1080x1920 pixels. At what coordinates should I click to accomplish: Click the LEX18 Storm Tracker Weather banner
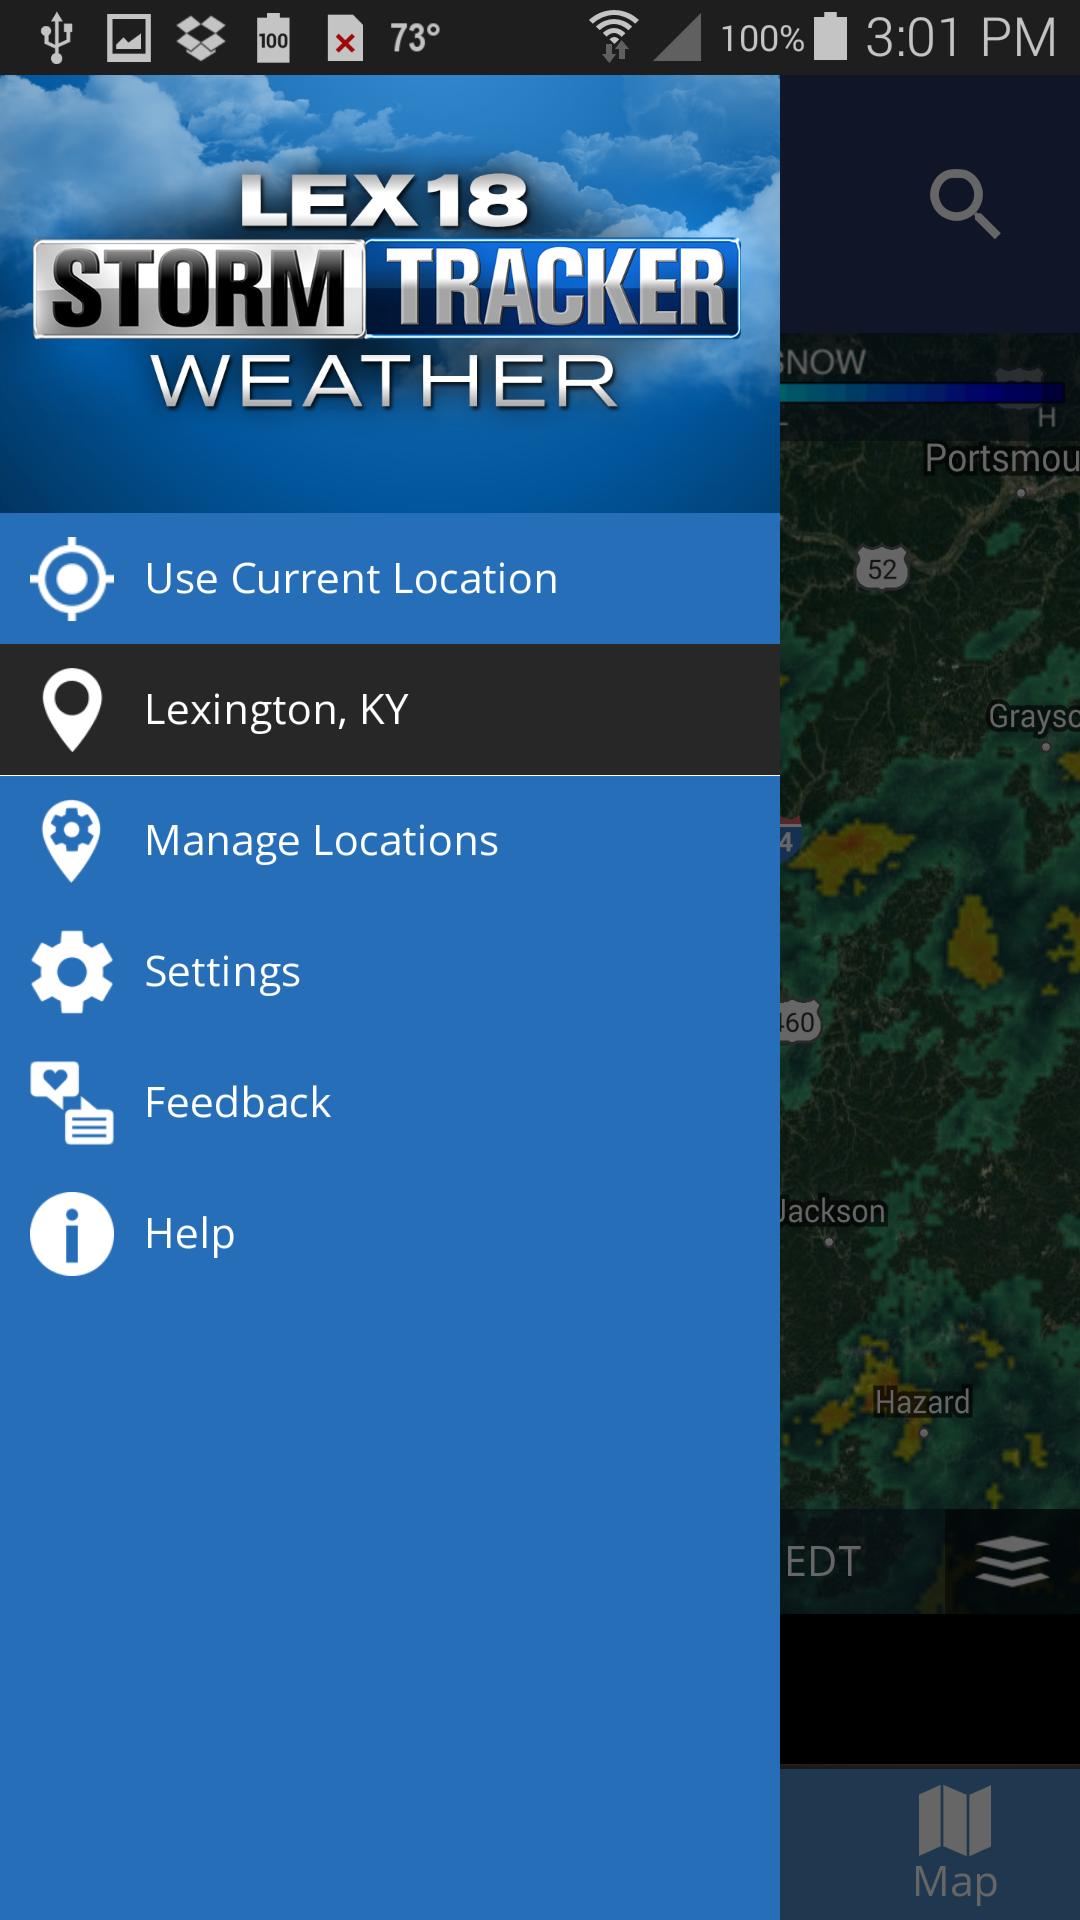[x=390, y=294]
